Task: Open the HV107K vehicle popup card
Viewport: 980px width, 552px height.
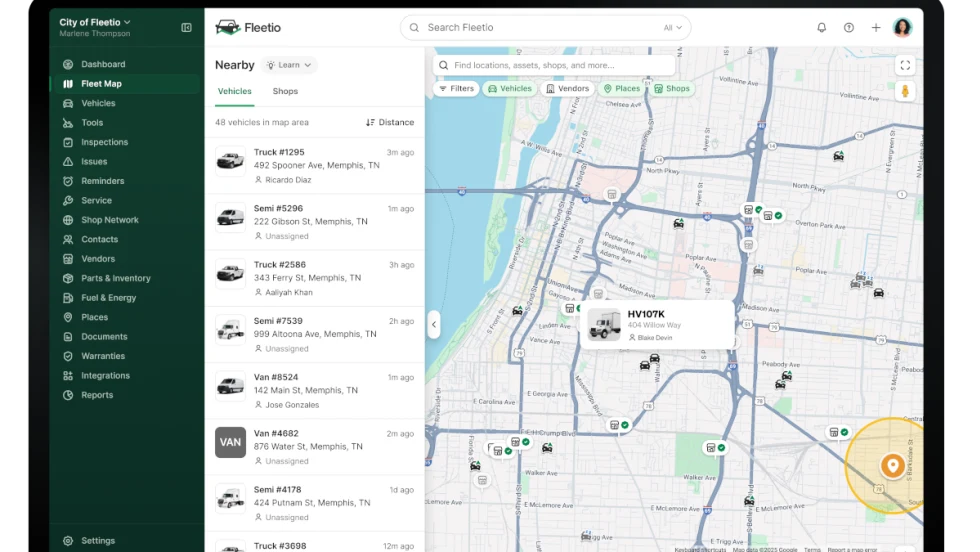Action: click(657, 324)
